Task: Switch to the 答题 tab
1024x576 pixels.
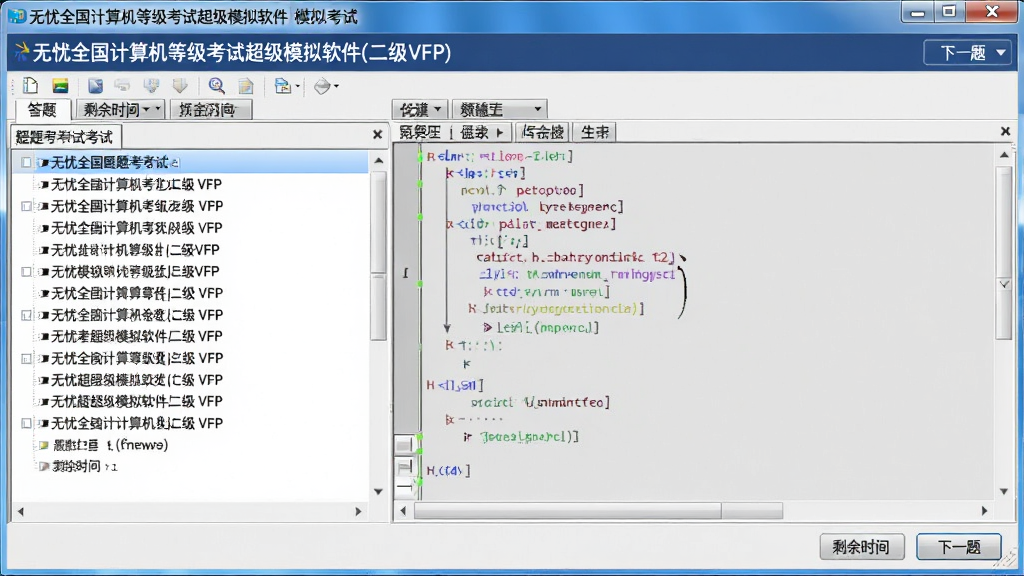Action: pyautogui.click(x=42, y=110)
